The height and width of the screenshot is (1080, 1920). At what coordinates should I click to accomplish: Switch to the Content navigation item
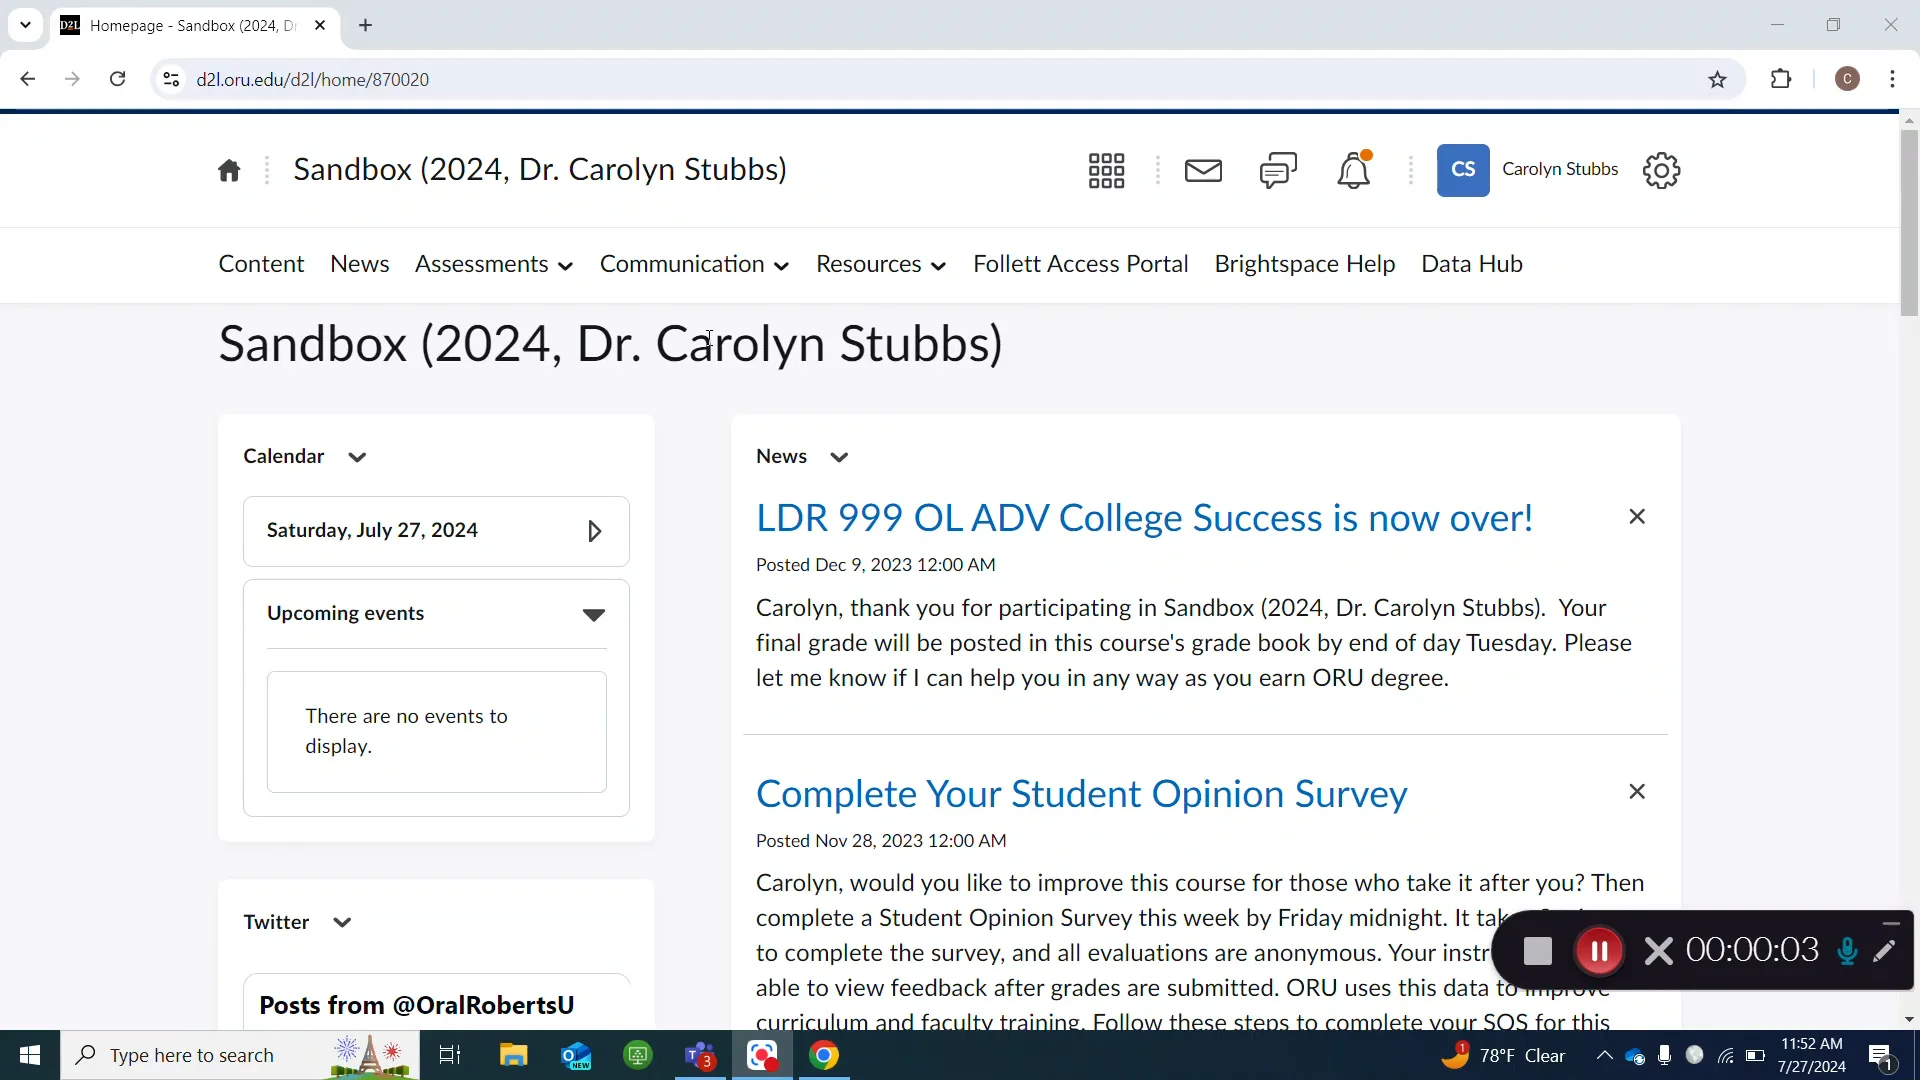click(260, 264)
